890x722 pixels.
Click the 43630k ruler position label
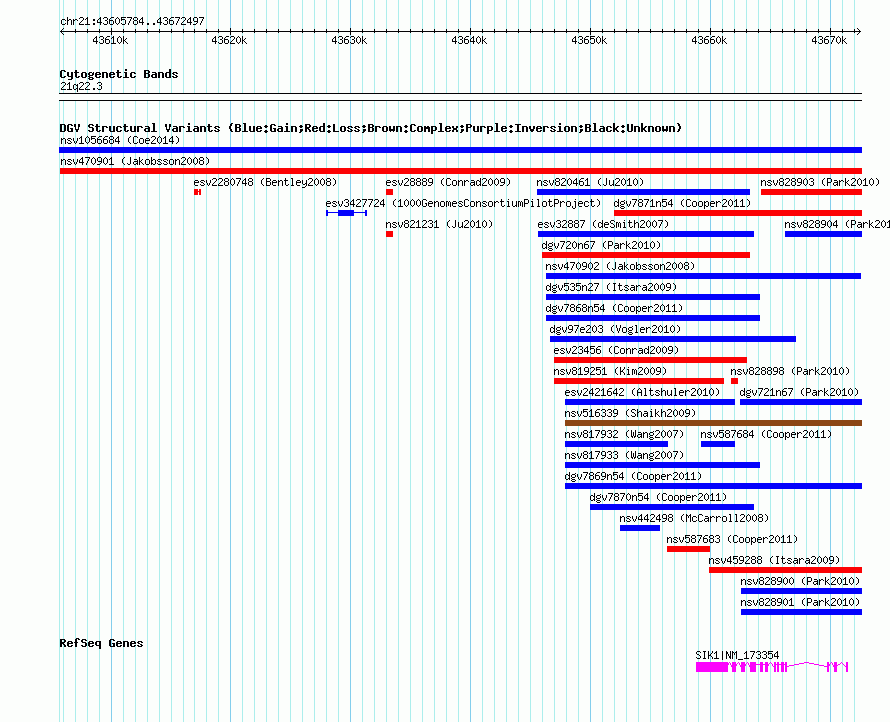(x=349, y=40)
